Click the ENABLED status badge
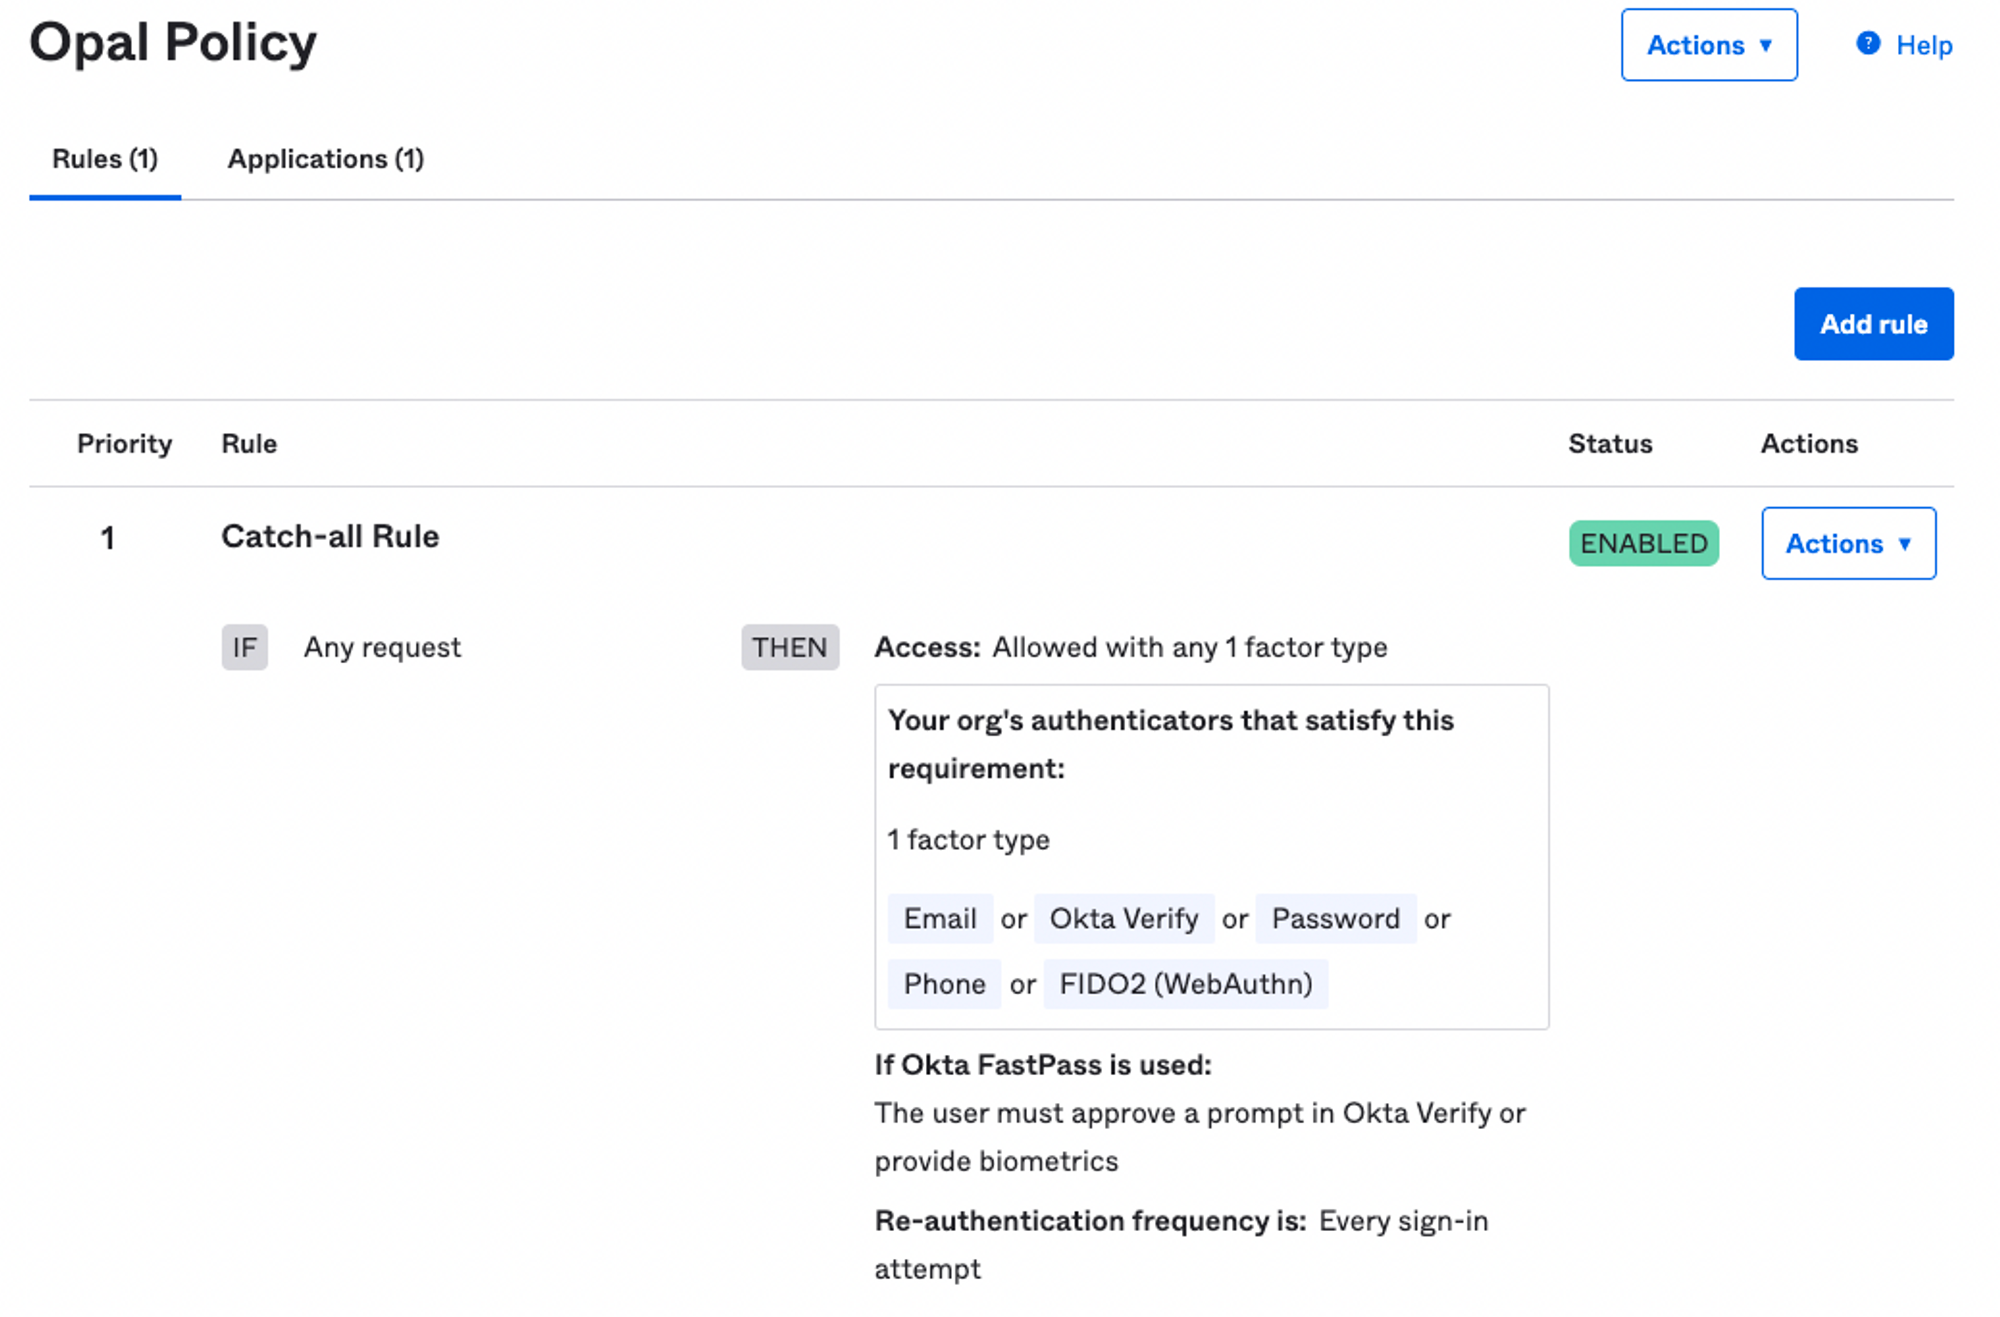This screenshot has width=2000, height=1317. (1642, 543)
